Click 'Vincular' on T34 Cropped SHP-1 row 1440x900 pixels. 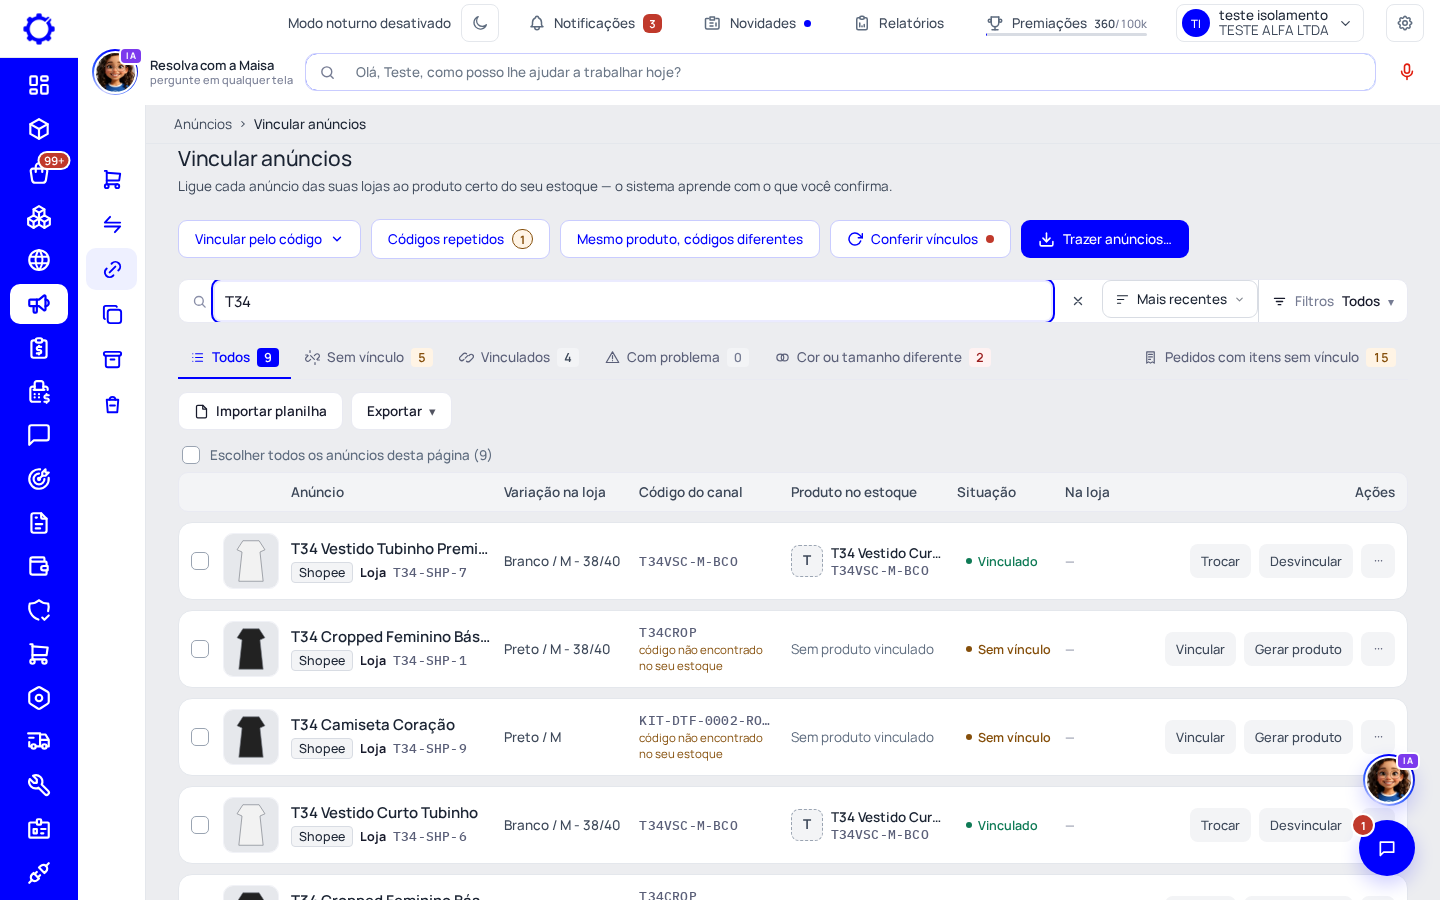click(x=1200, y=649)
